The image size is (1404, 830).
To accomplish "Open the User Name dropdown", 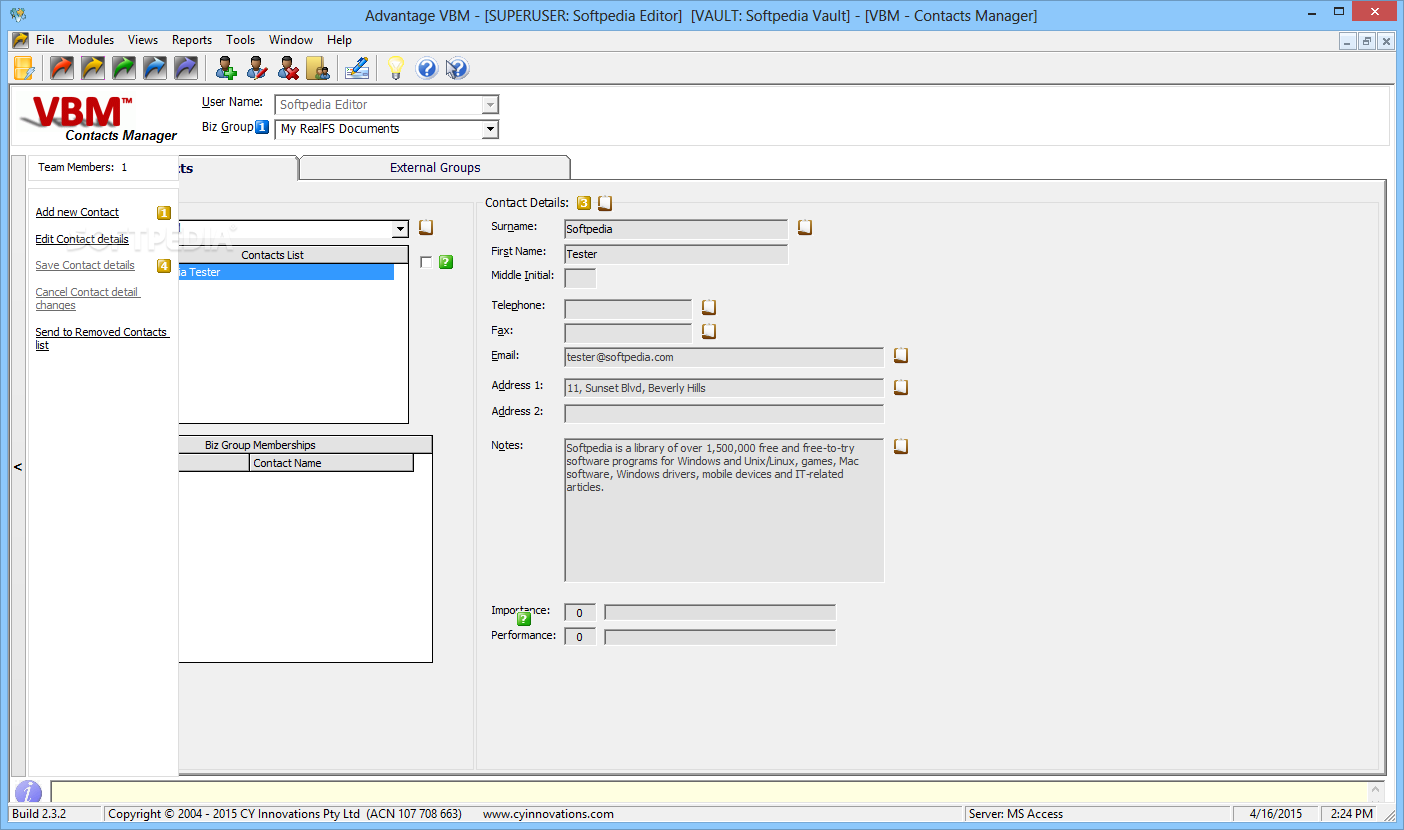I will (x=490, y=105).
